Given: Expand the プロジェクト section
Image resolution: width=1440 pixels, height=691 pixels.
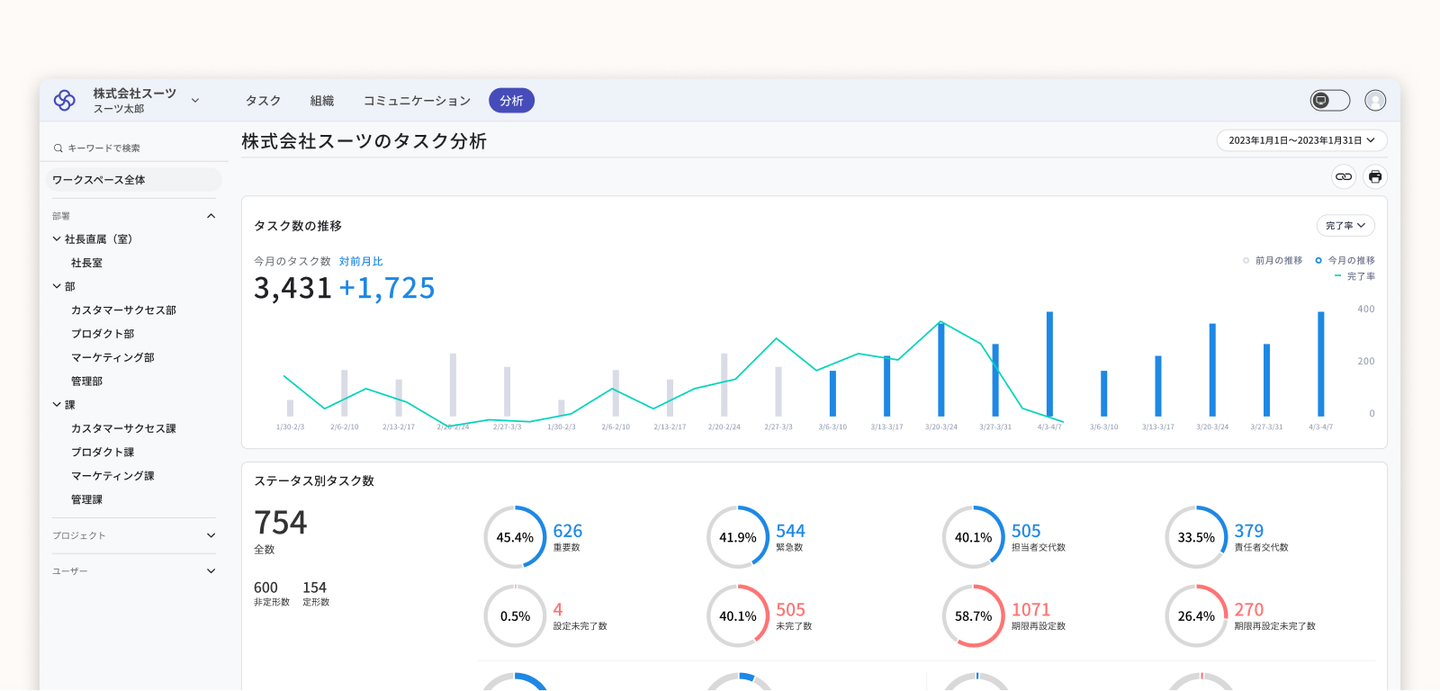Looking at the screenshot, I should (x=211, y=536).
